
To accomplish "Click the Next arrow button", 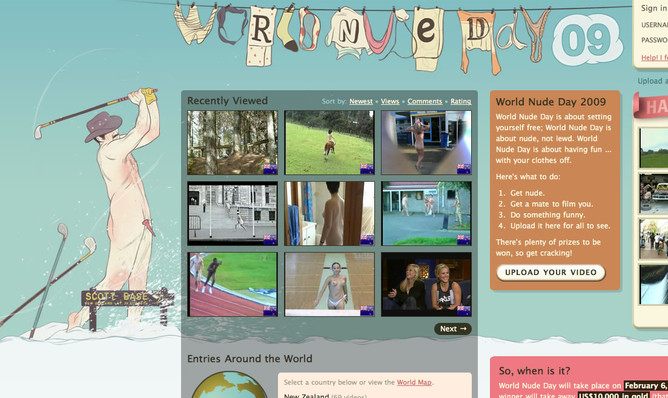I will (453, 329).
